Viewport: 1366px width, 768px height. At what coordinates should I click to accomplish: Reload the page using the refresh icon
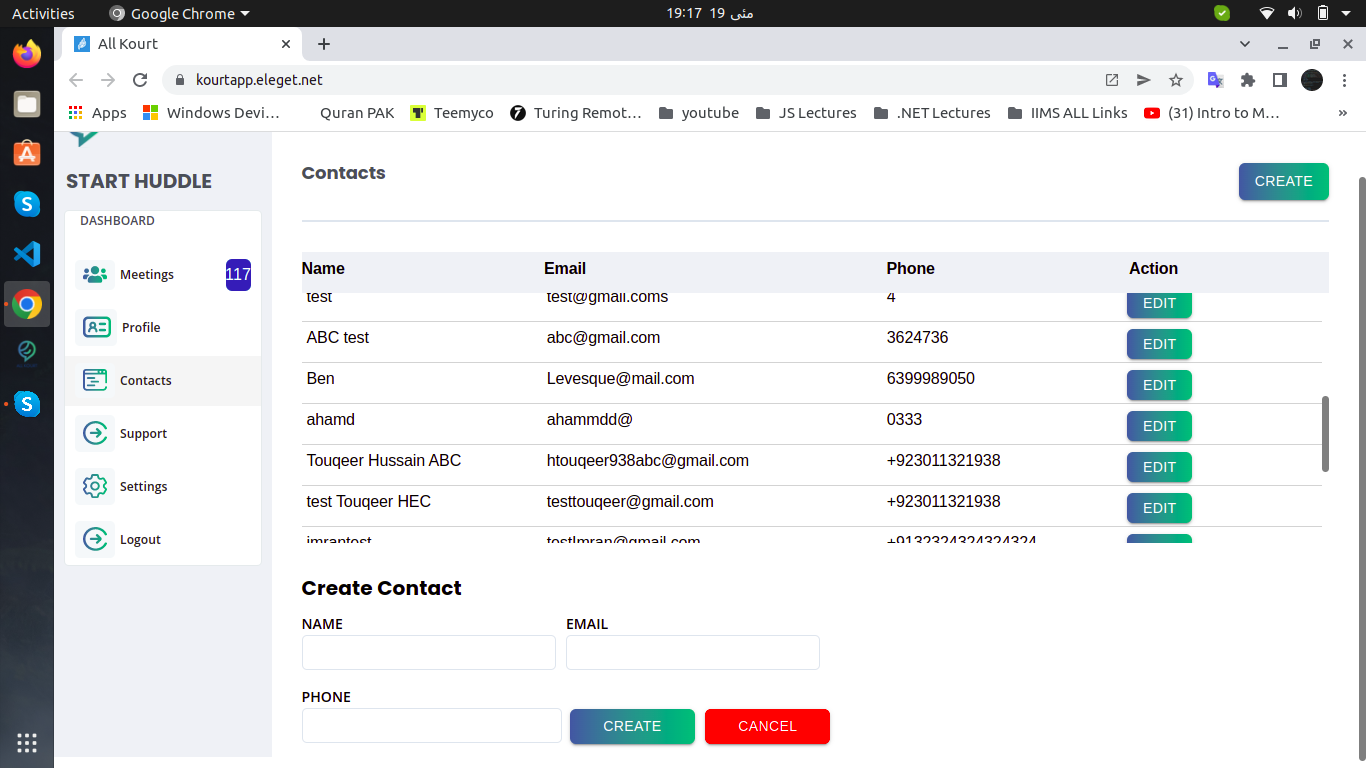[x=140, y=80]
